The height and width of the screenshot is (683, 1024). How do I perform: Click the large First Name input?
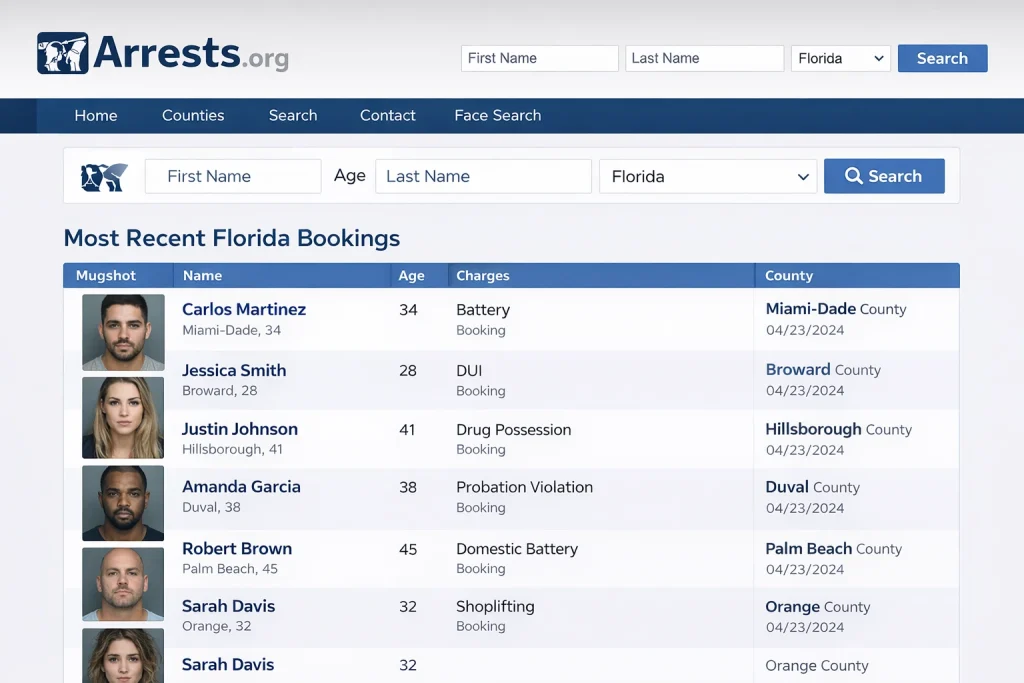(x=233, y=176)
